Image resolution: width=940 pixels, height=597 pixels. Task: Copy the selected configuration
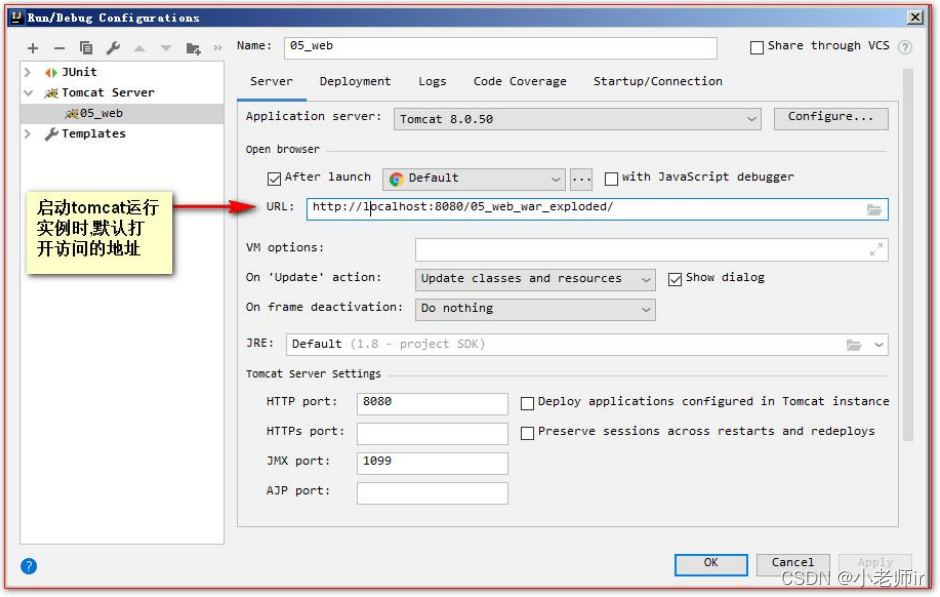coord(86,48)
